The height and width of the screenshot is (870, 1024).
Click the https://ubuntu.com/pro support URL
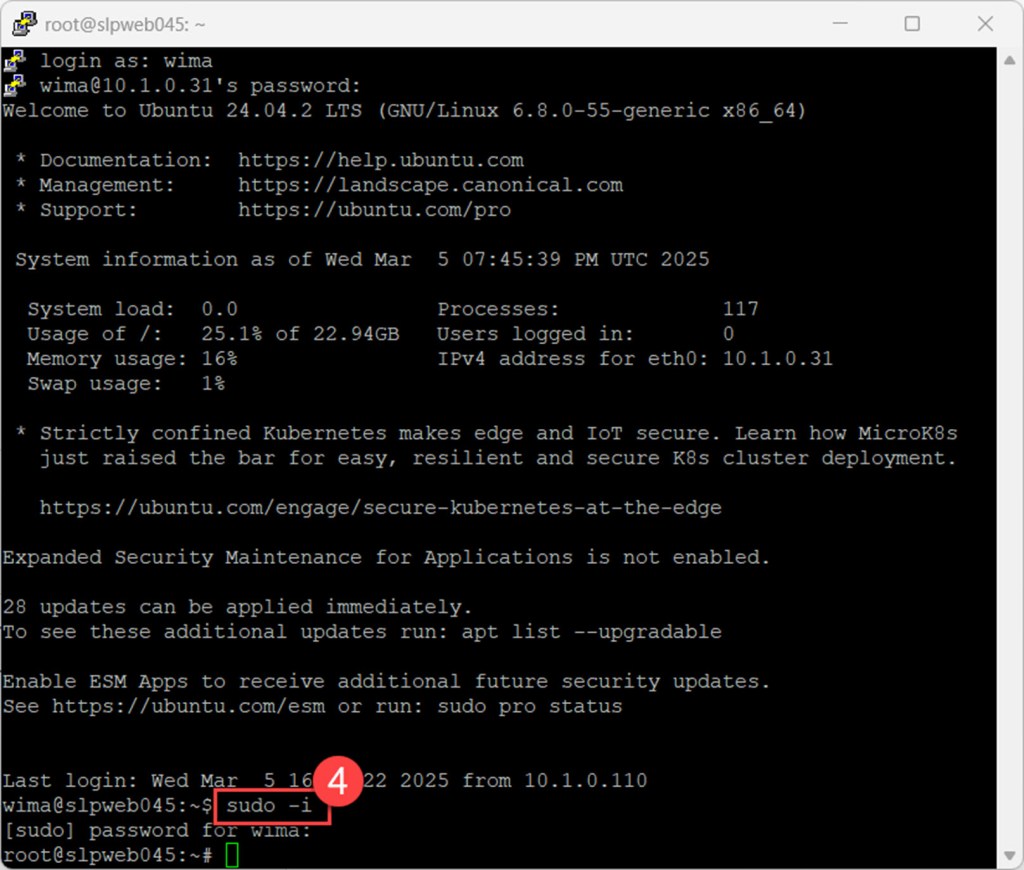pos(374,210)
